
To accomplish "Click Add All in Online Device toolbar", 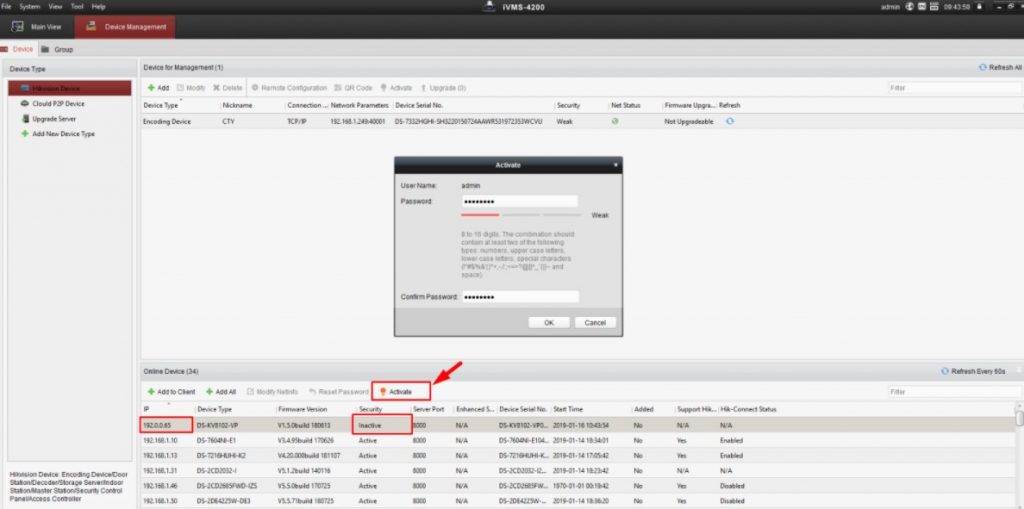I will tap(221, 391).
